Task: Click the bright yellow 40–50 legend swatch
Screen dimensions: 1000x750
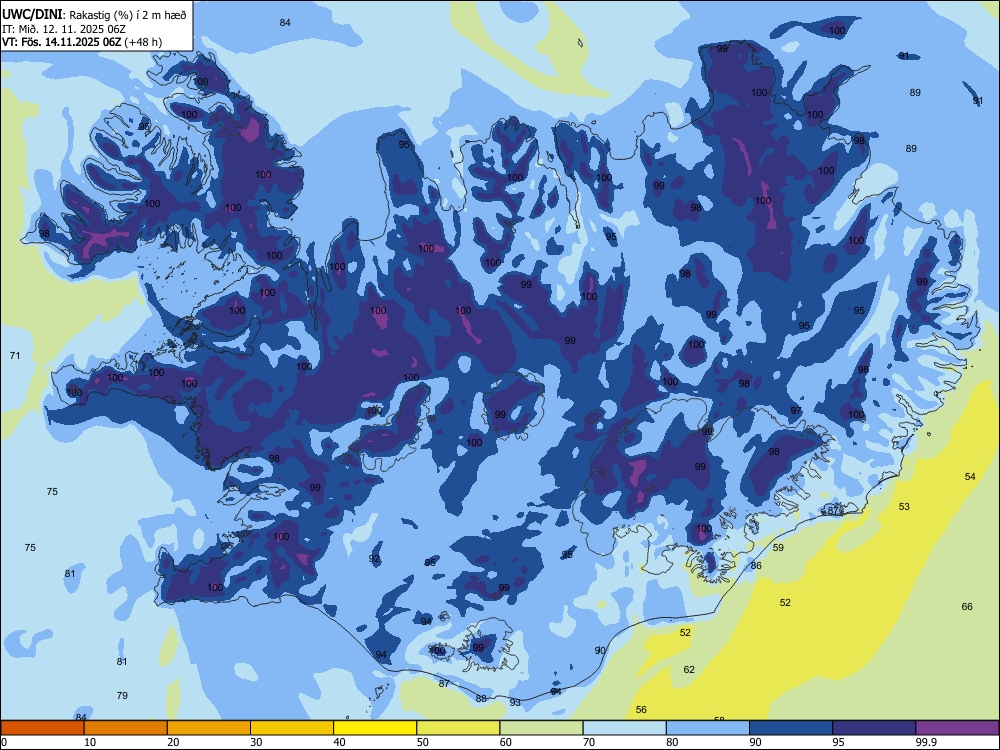Action: pos(375,728)
